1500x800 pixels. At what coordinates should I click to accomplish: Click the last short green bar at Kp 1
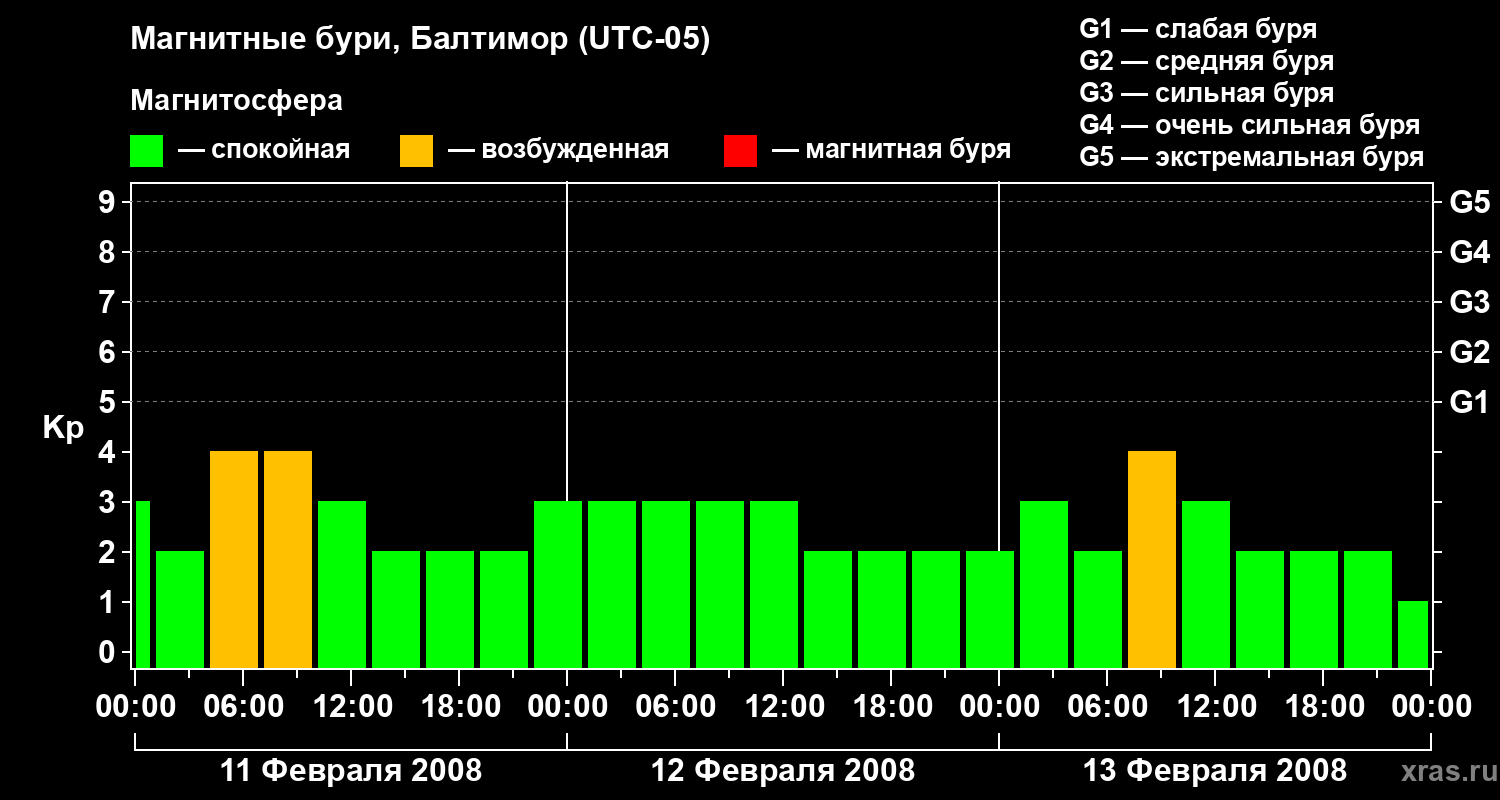coord(1413,634)
